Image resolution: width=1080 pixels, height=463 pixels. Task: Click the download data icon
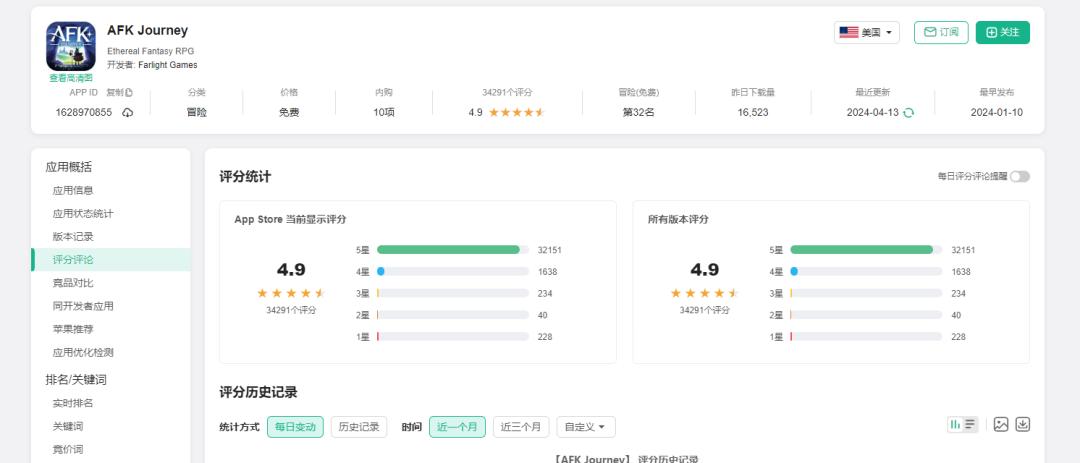1022,424
